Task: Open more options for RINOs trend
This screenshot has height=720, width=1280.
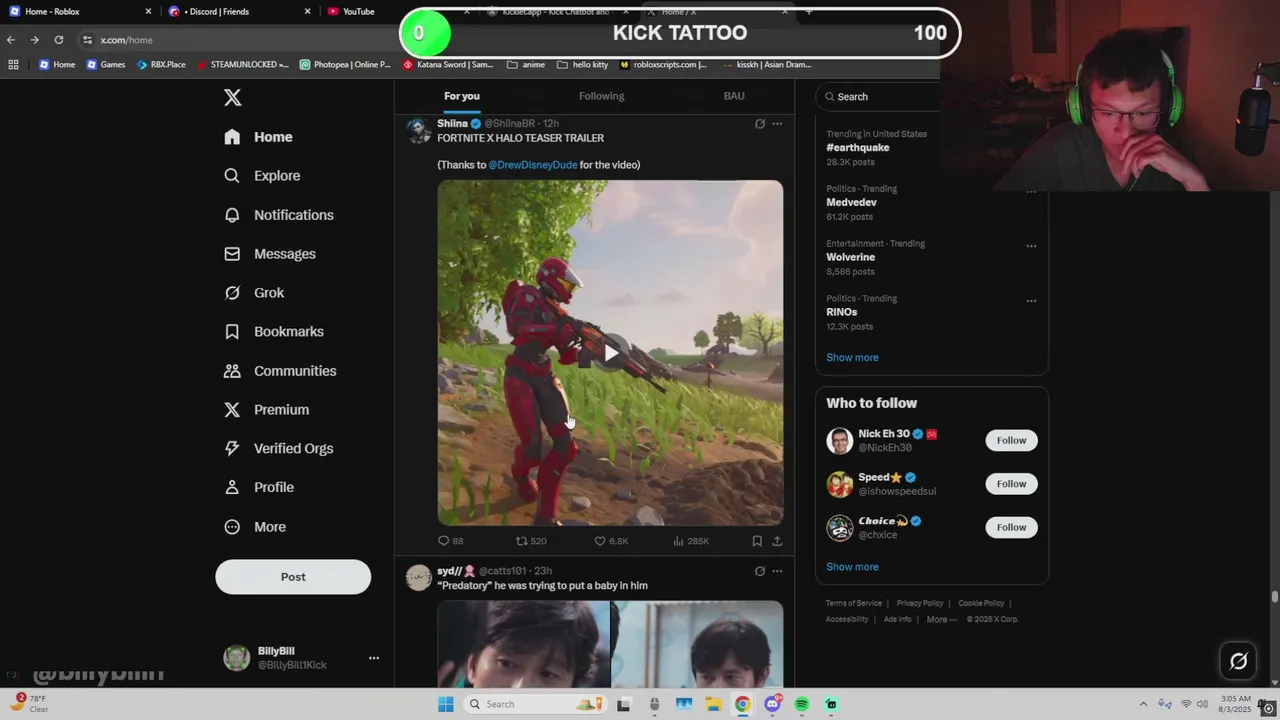Action: coord(1031,301)
